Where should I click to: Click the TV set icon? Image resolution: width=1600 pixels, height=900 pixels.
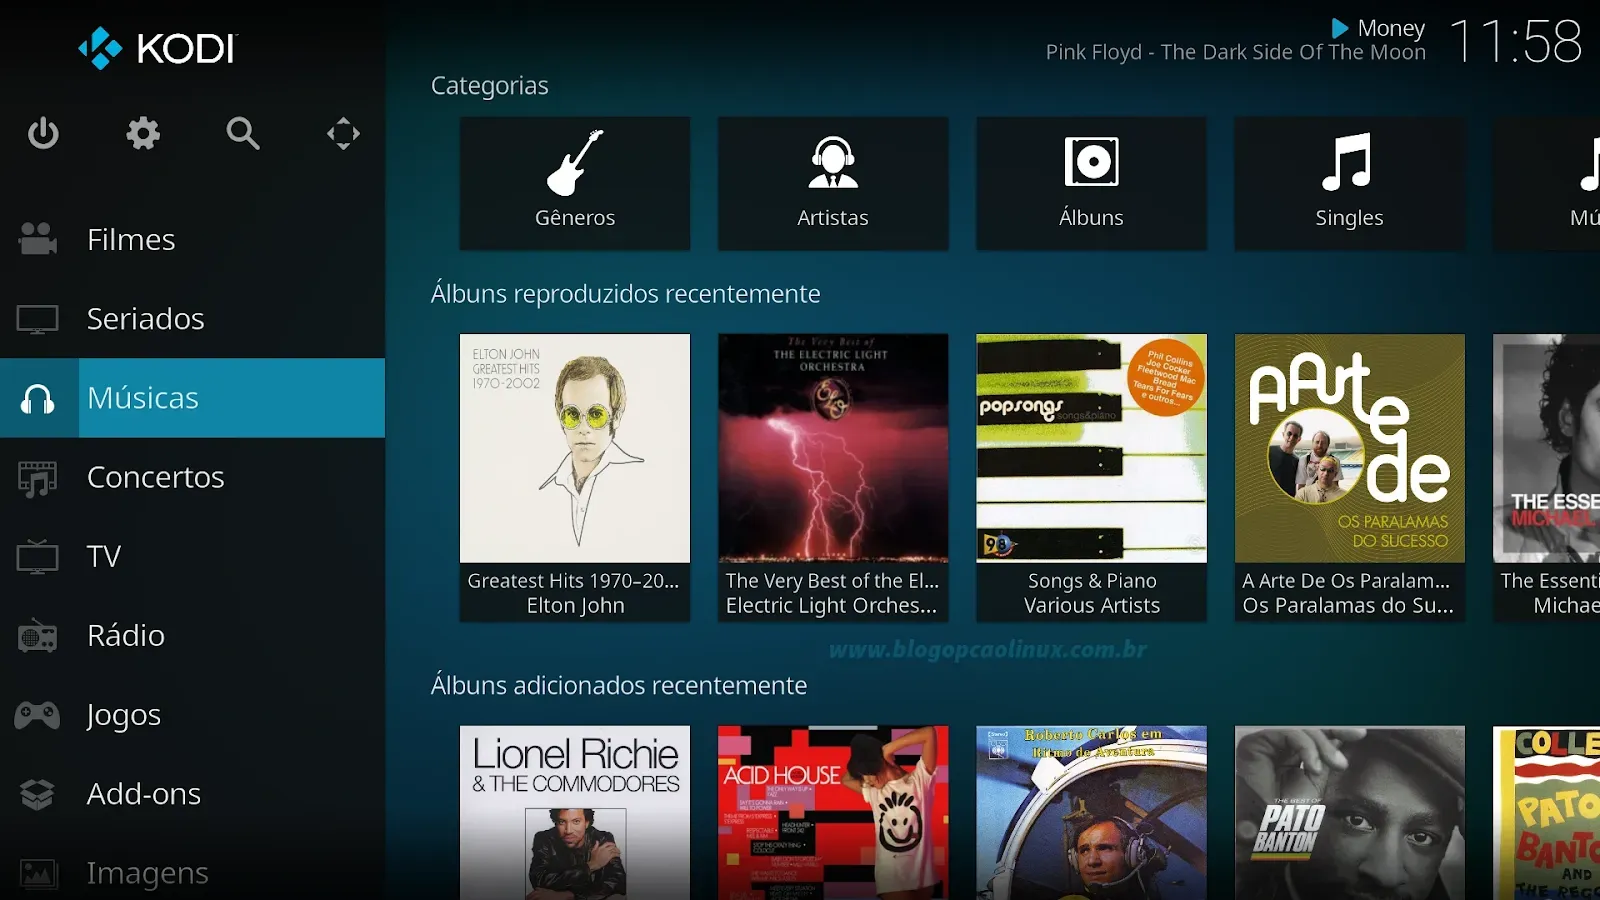tap(38, 556)
